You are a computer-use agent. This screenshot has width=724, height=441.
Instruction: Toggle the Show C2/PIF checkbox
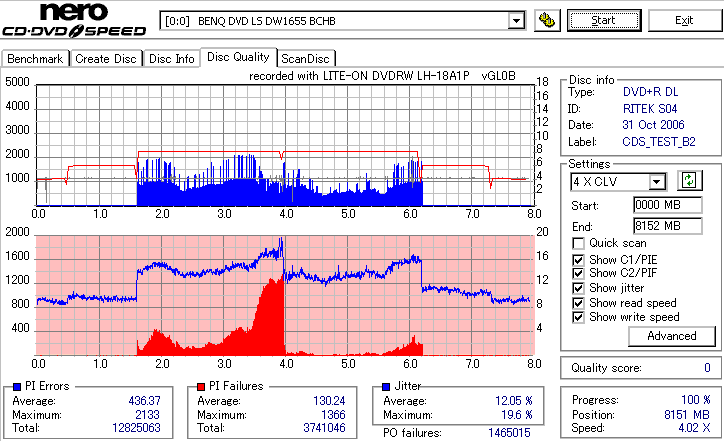point(578,273)
